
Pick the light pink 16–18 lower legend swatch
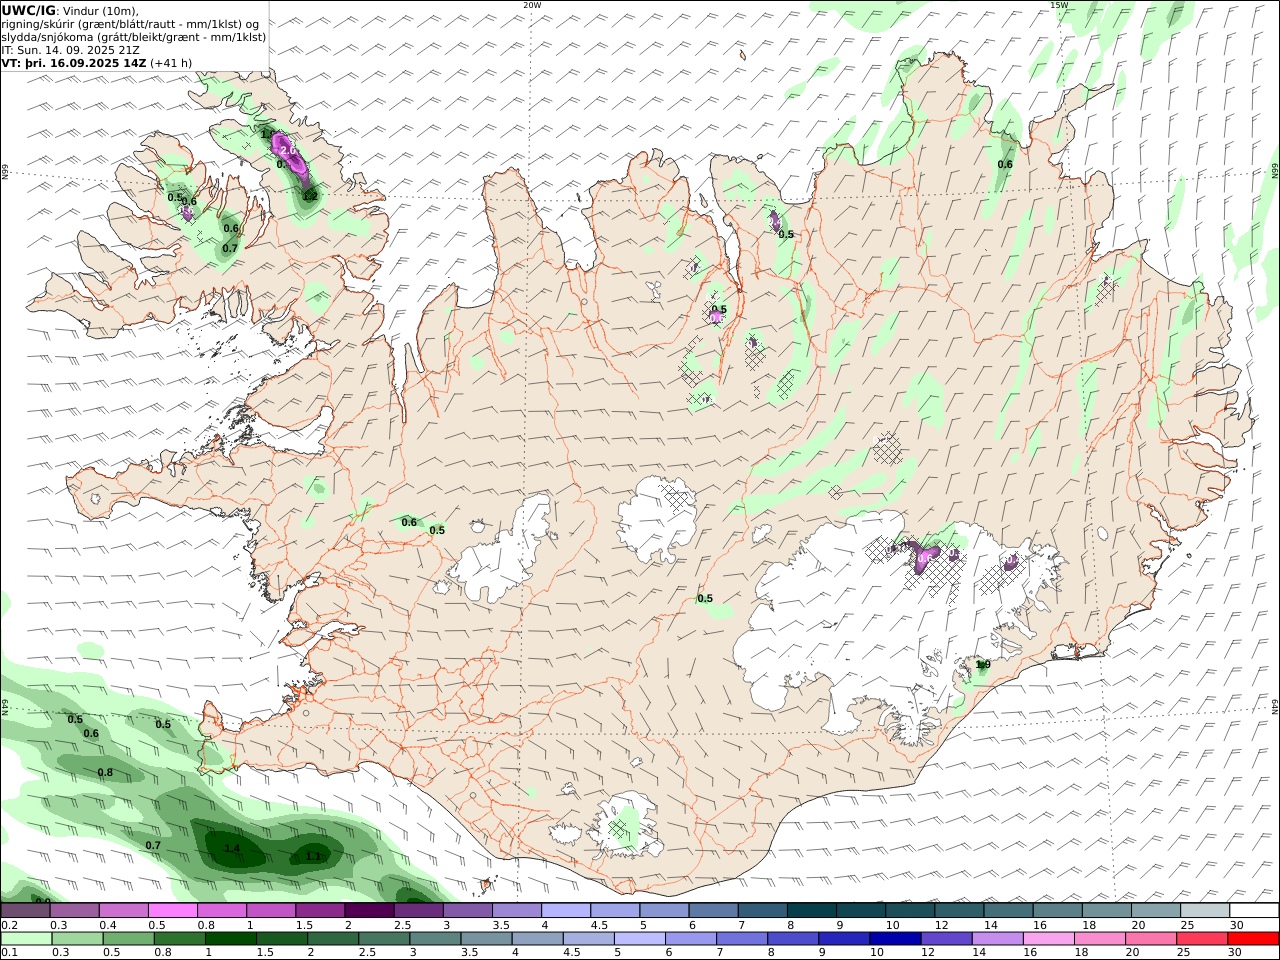pos(1049,939)
